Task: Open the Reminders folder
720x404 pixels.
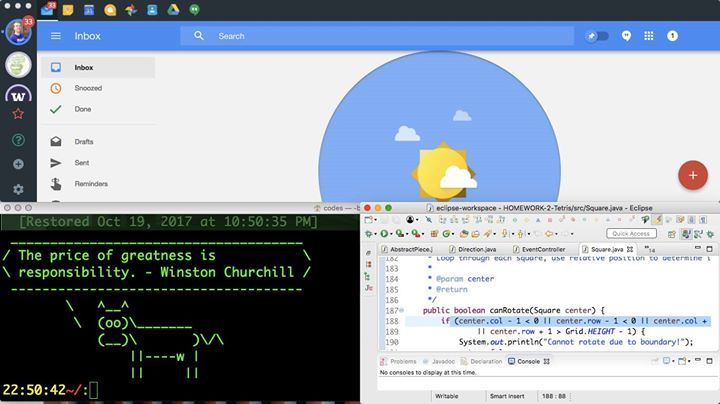Action: coord(98,184)
